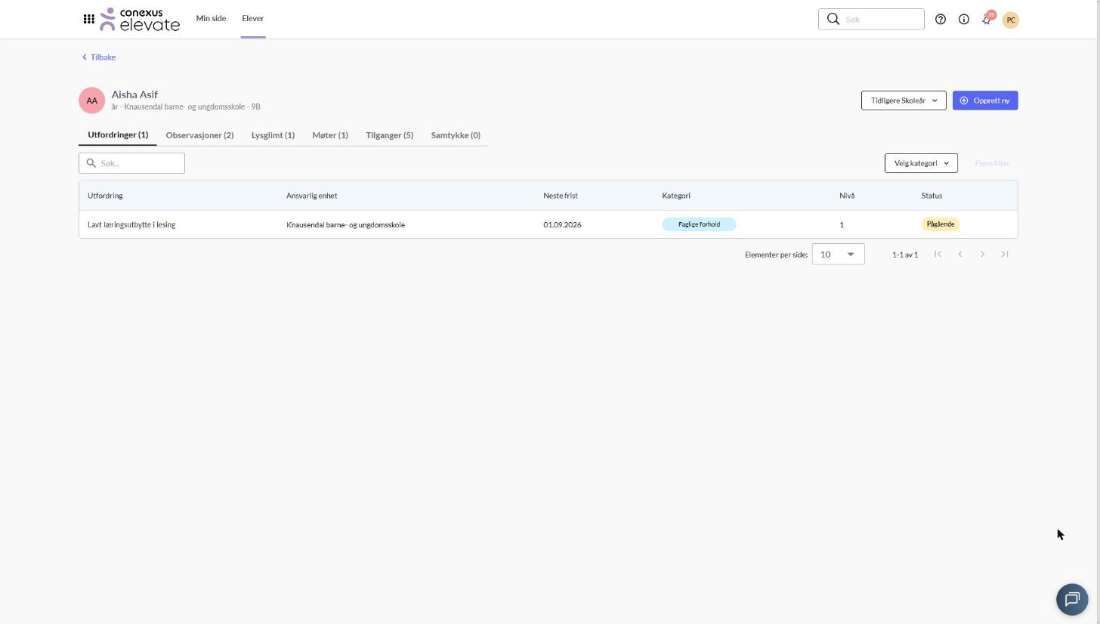Click Knausendal barne- og ungdomsskole in table row
1100x624 pixels.
click(x=346, y=225)
